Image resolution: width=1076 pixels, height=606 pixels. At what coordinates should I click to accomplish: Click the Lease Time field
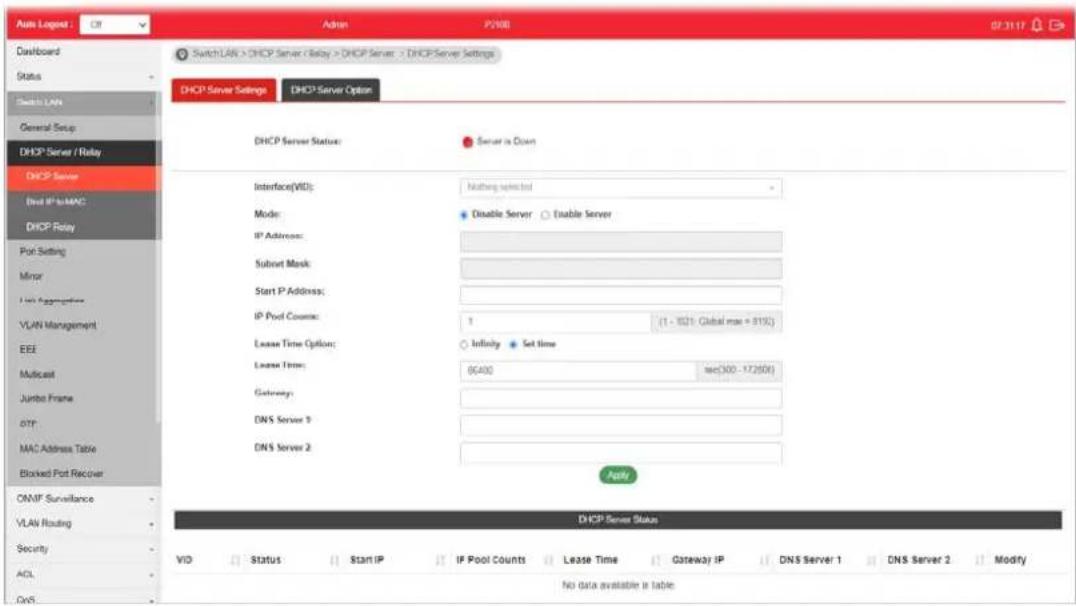(578, 371)
